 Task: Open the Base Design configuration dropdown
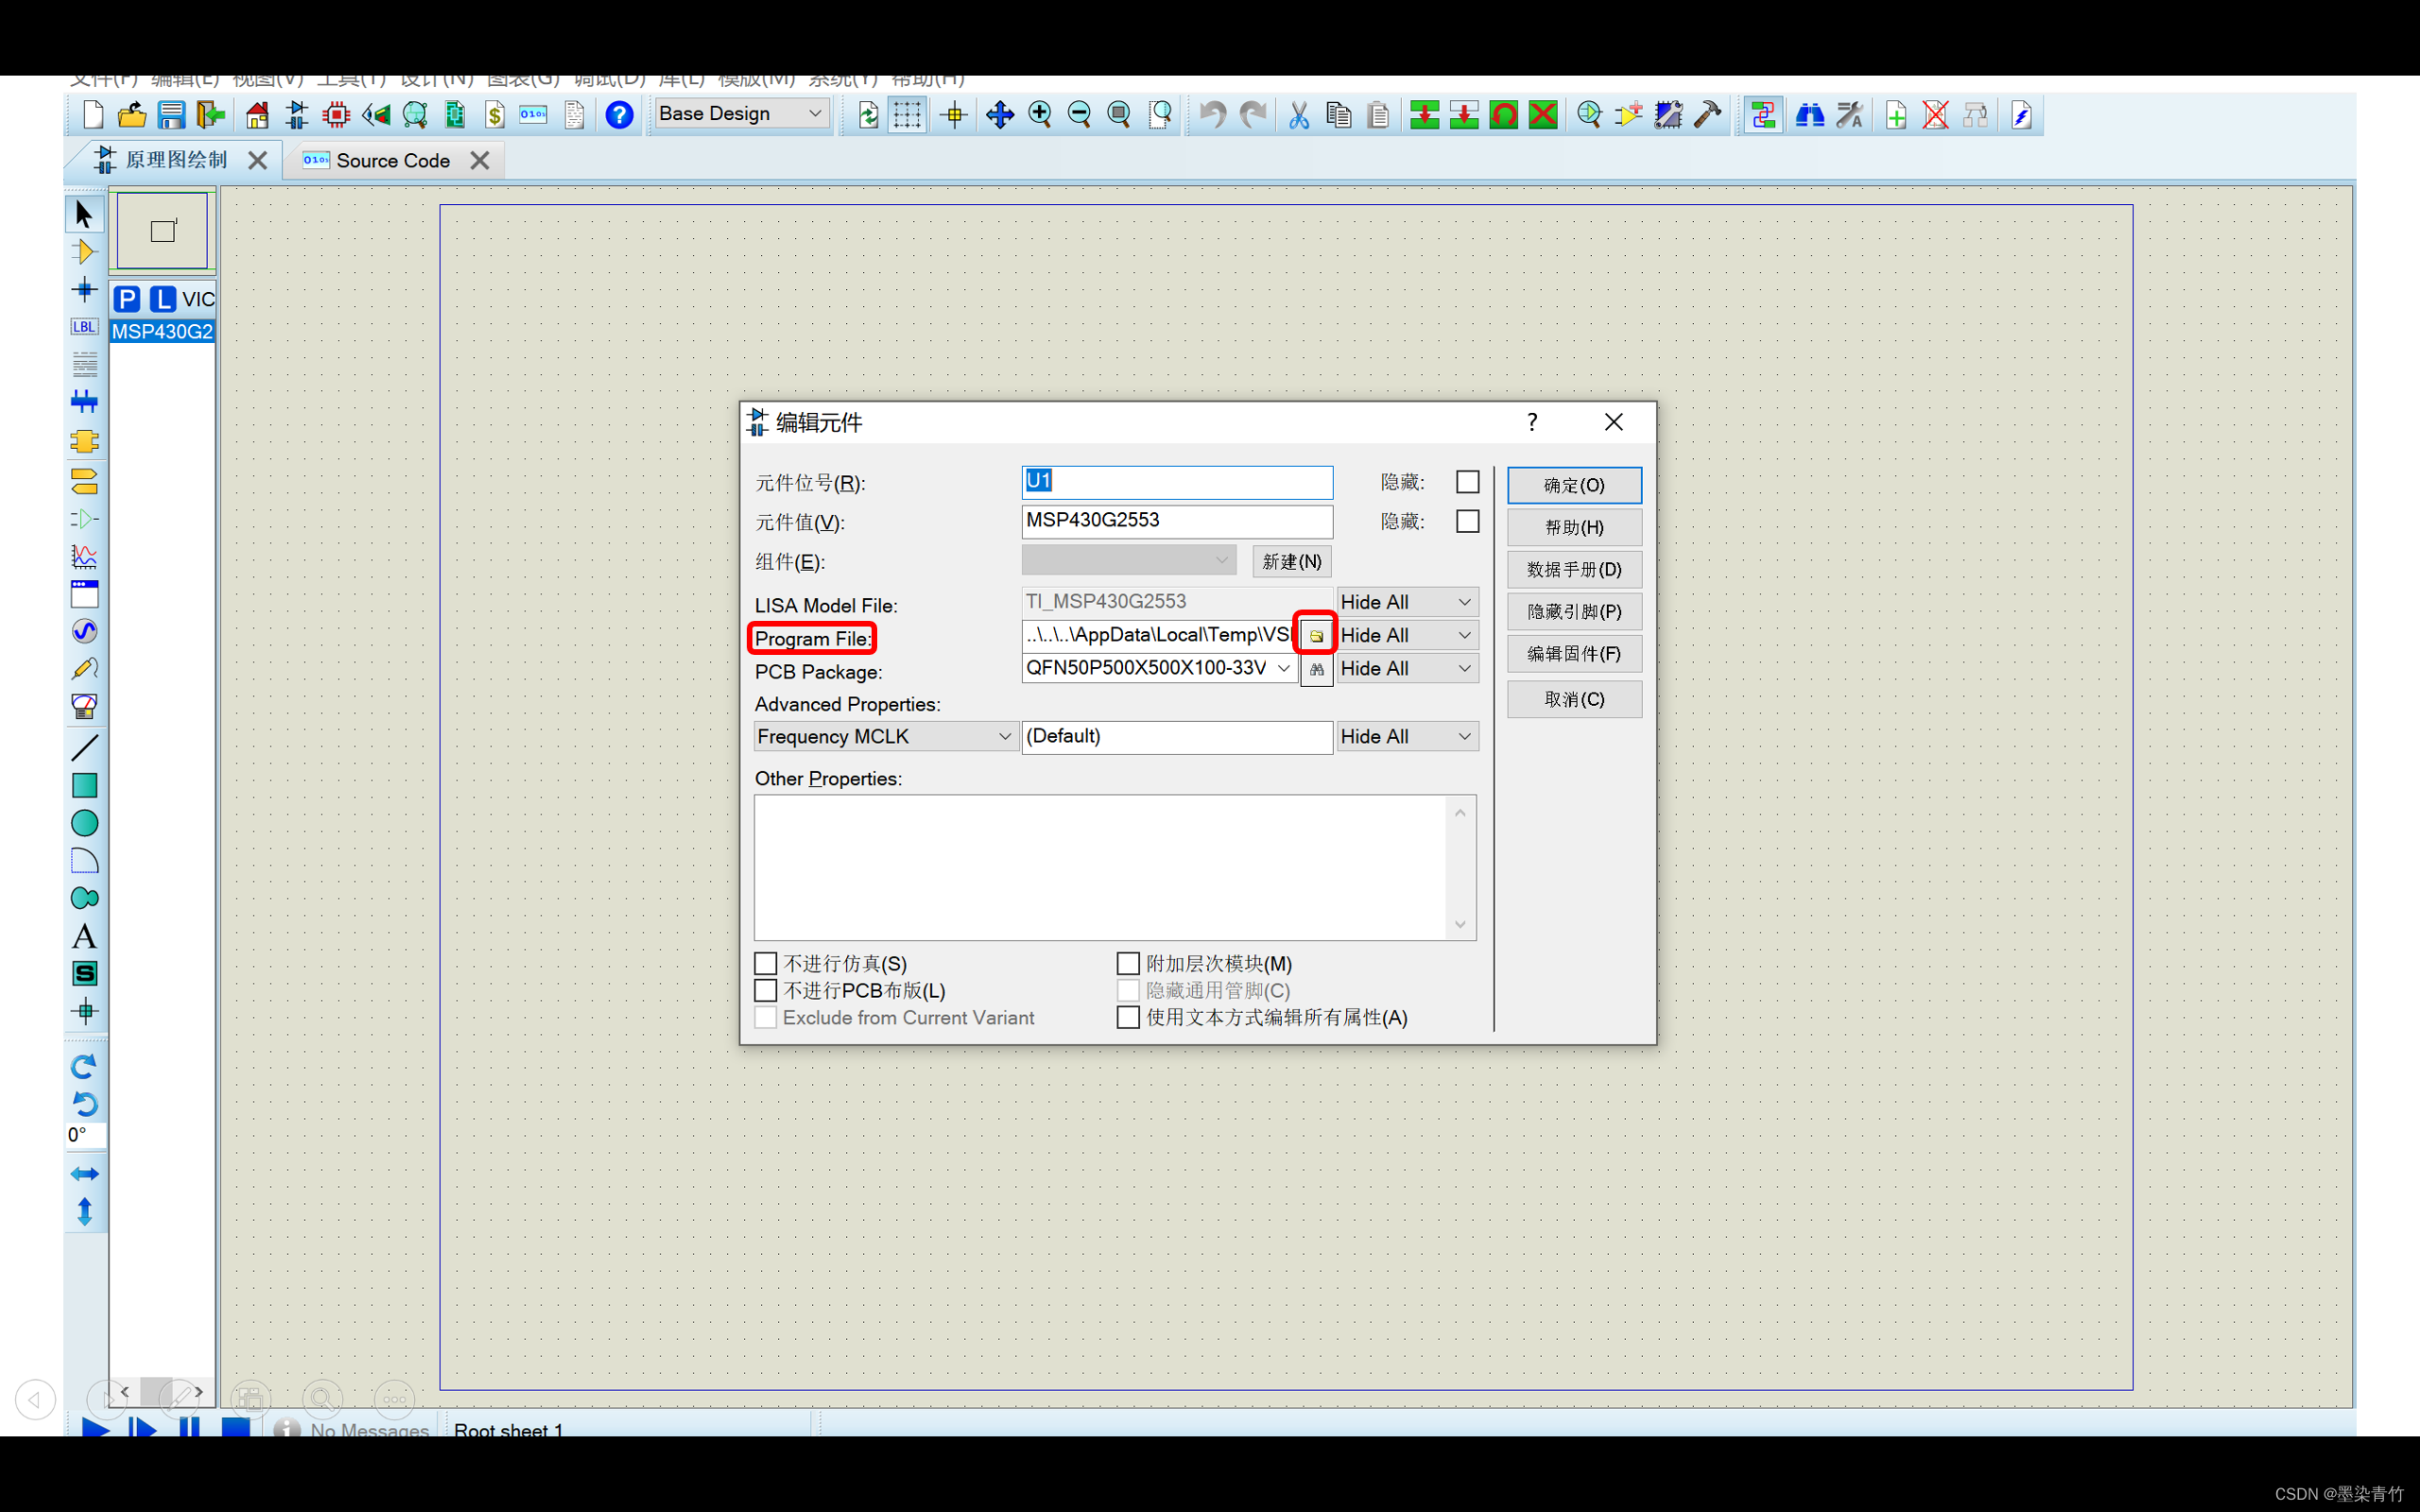740,113
